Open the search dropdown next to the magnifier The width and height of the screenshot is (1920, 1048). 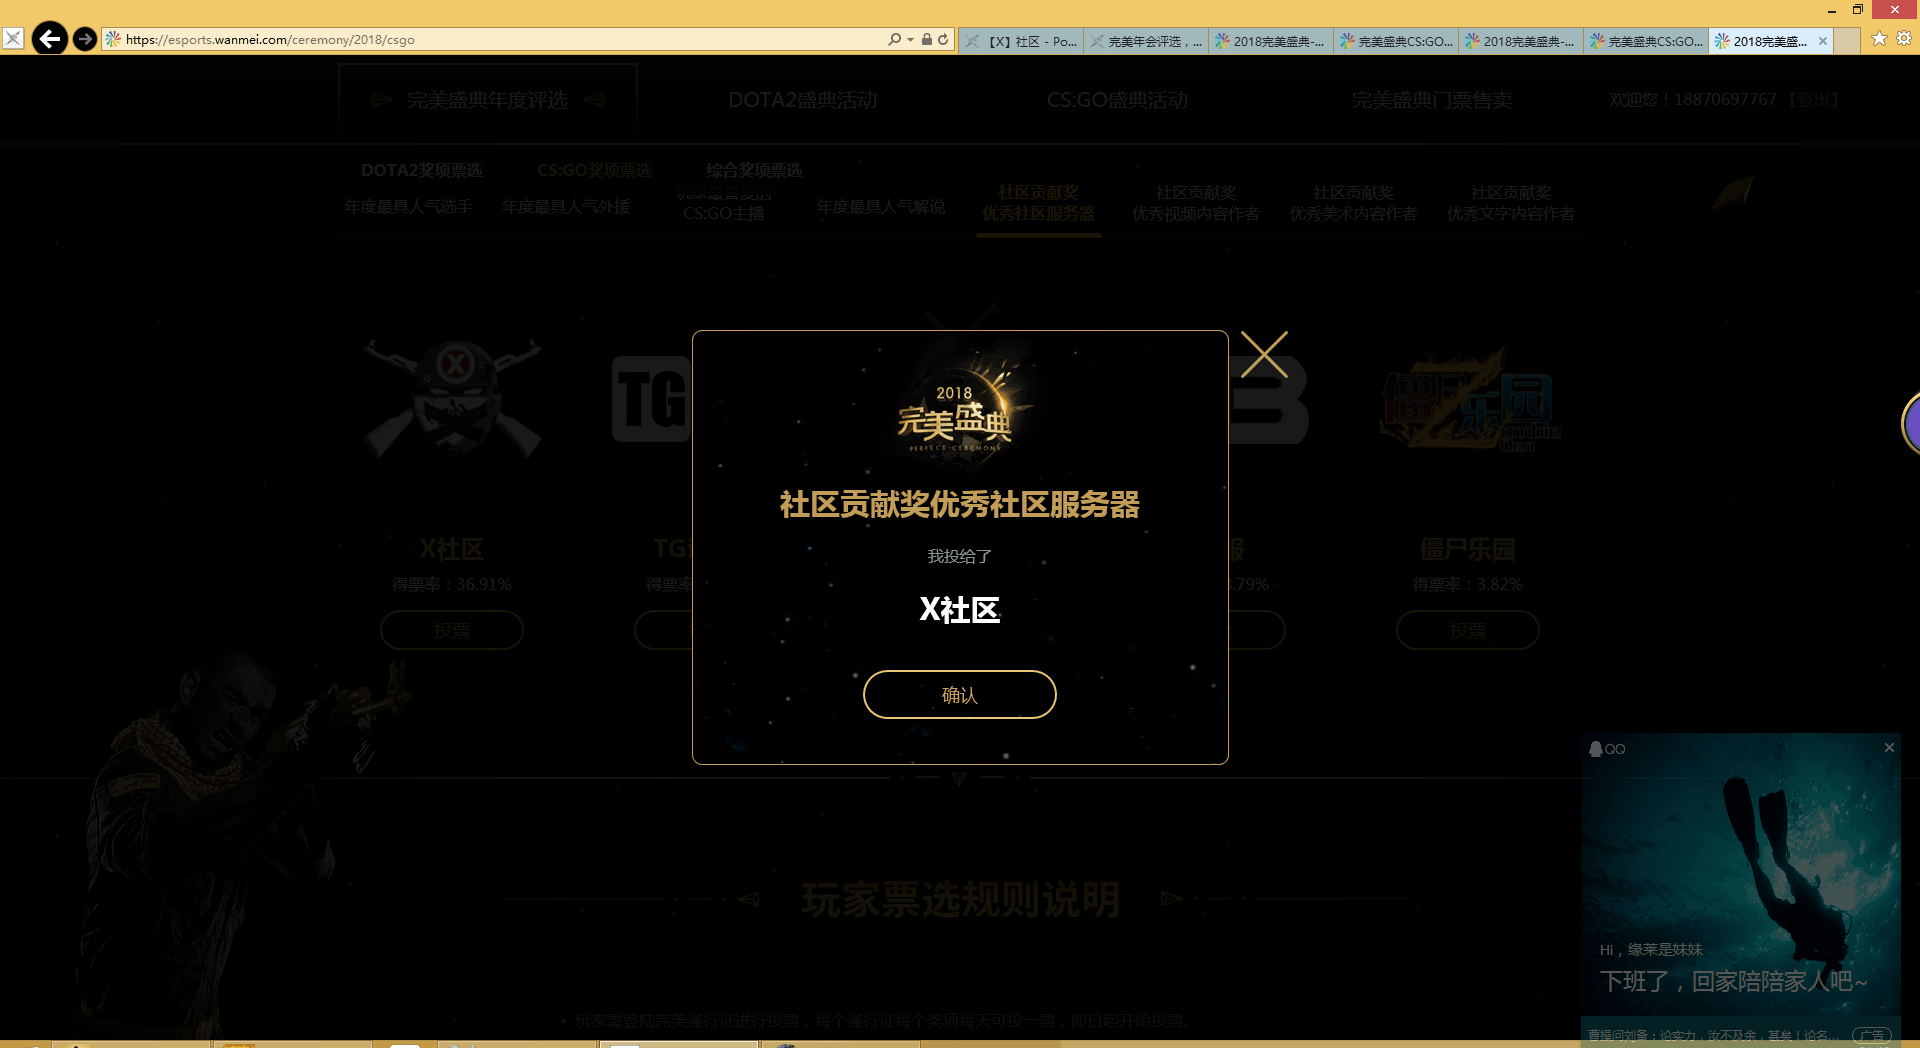[x=909, y=39]
